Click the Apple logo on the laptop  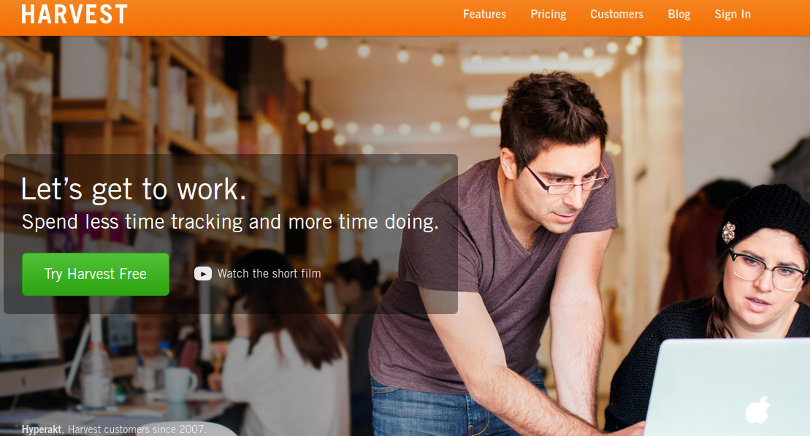[757, 410]
